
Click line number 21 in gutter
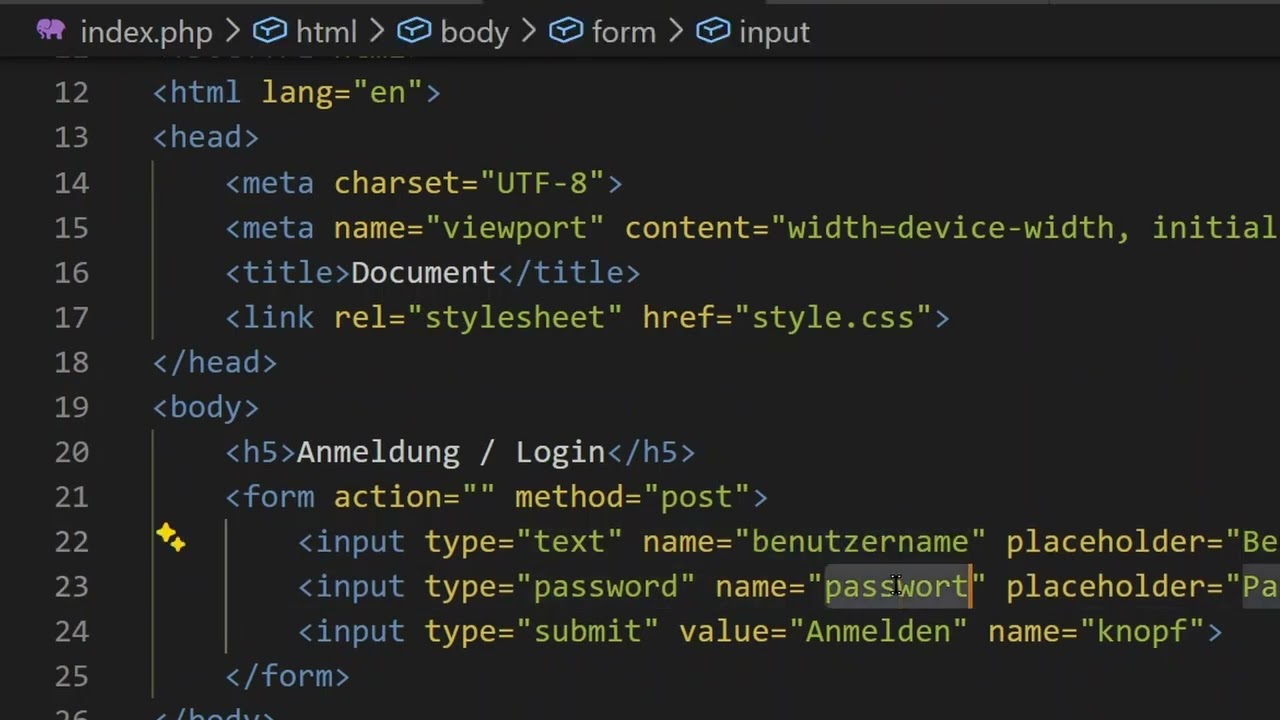coord(71,497)
